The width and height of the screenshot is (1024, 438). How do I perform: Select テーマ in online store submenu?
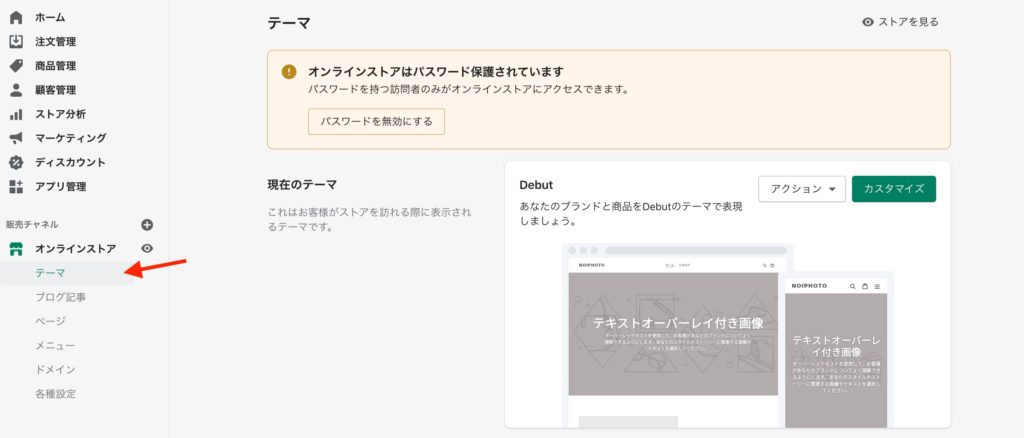click(50, 273)
